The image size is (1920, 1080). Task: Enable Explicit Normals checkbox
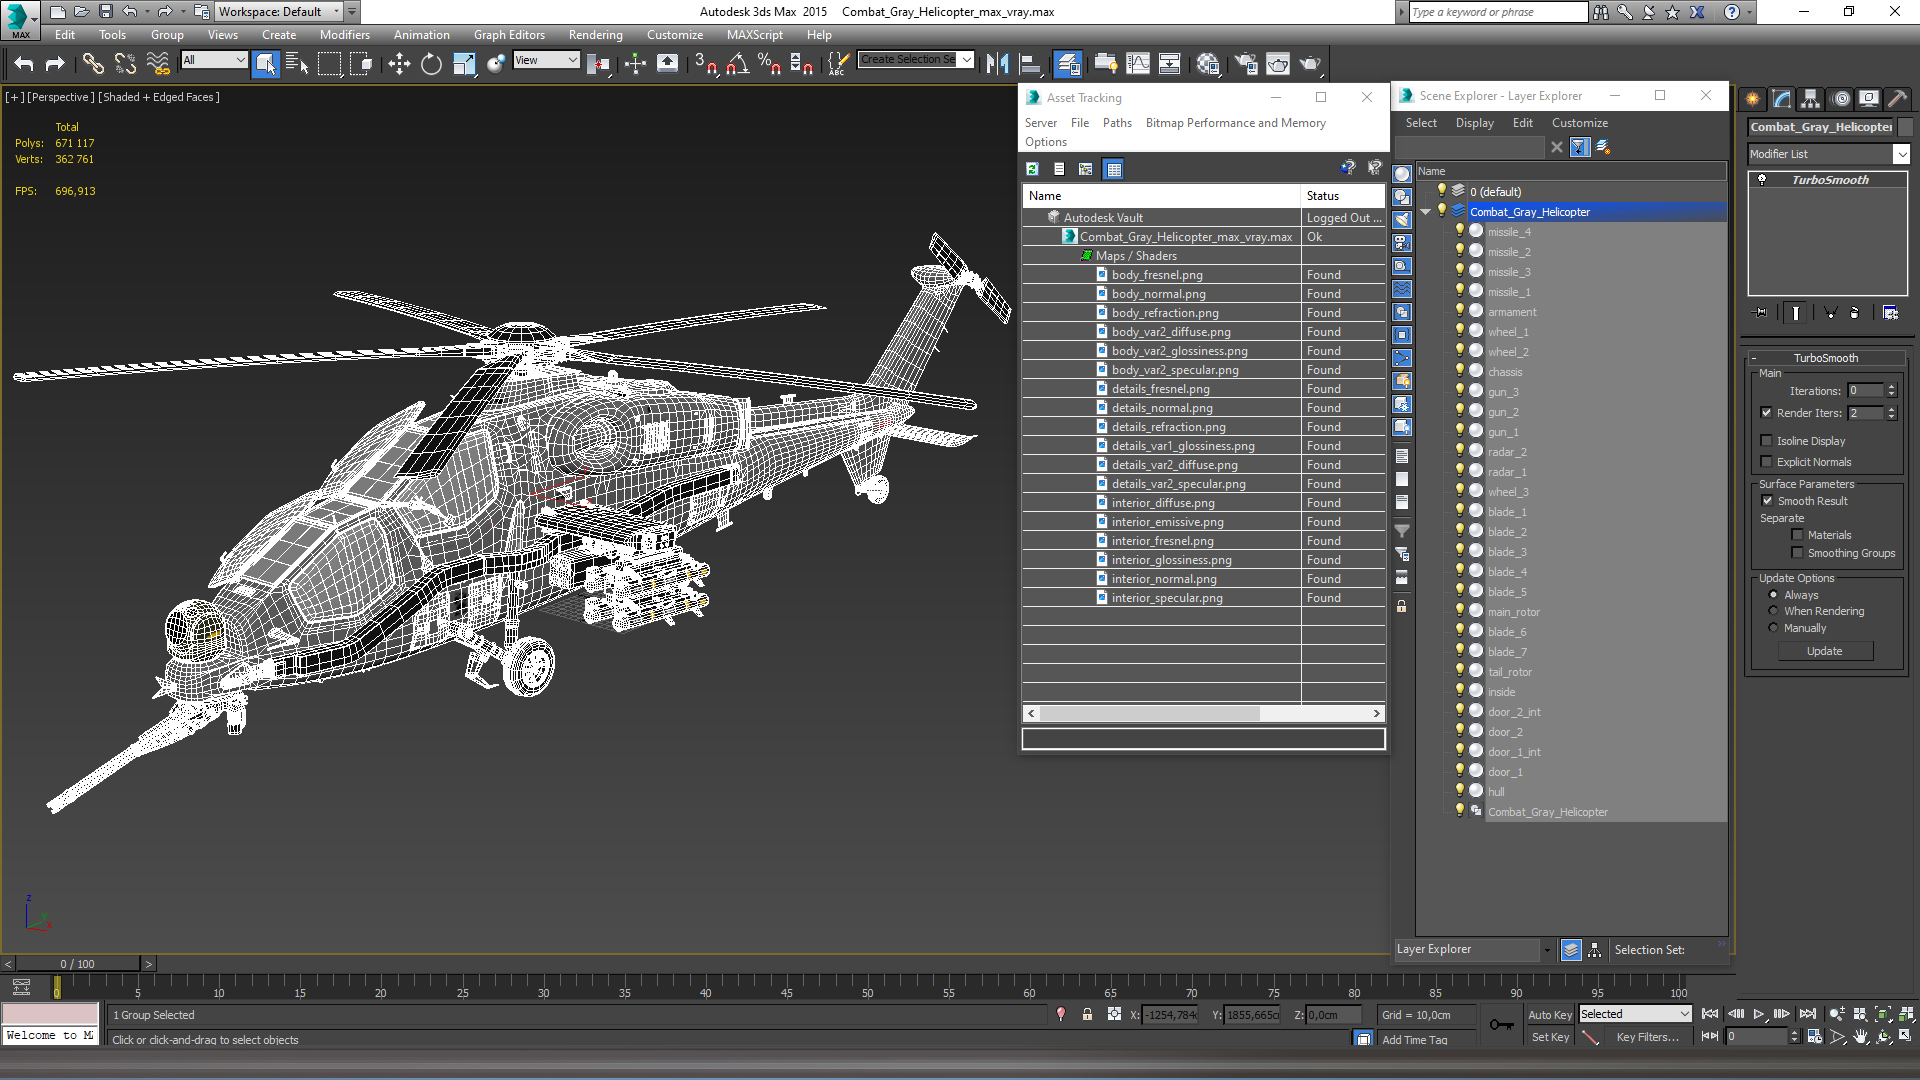pos(1766,462)
